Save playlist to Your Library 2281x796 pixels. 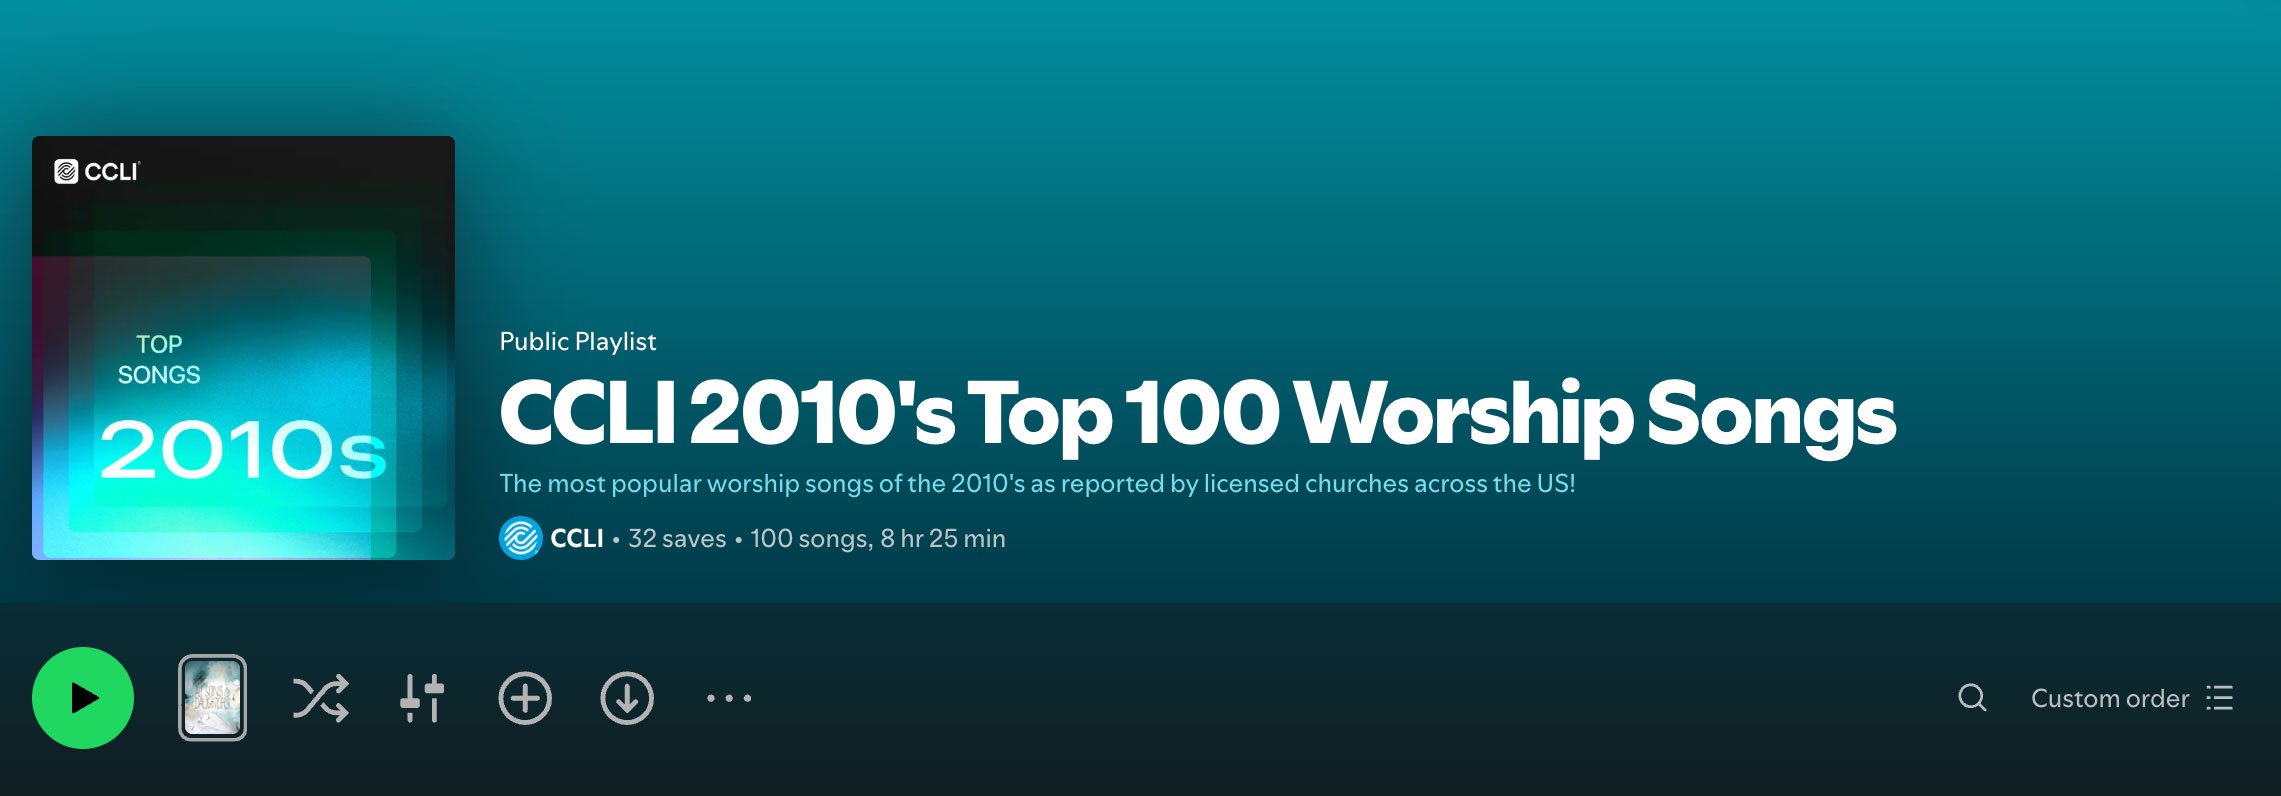pos(525,698)
